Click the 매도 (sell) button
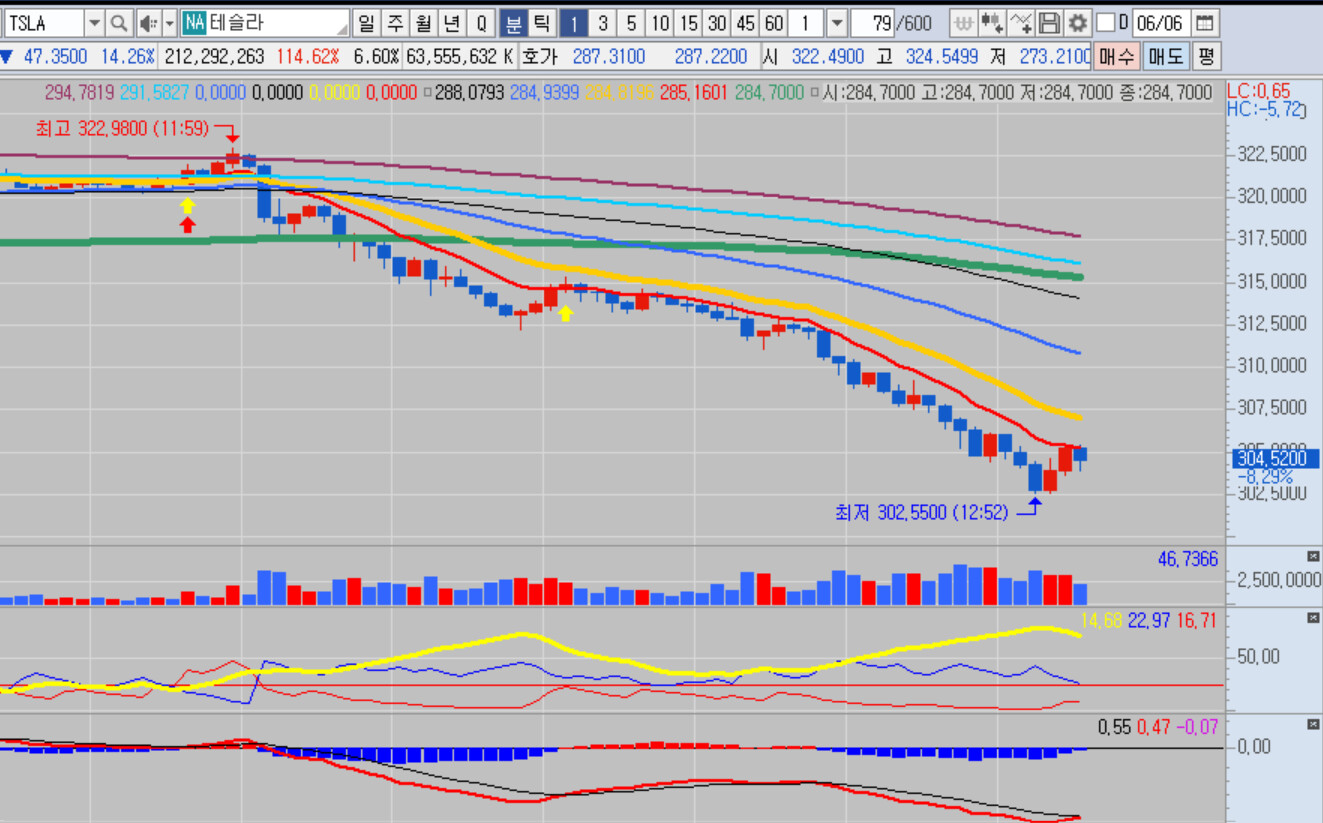Screen dimensions: 1323x823 [x=1166, y=56]
